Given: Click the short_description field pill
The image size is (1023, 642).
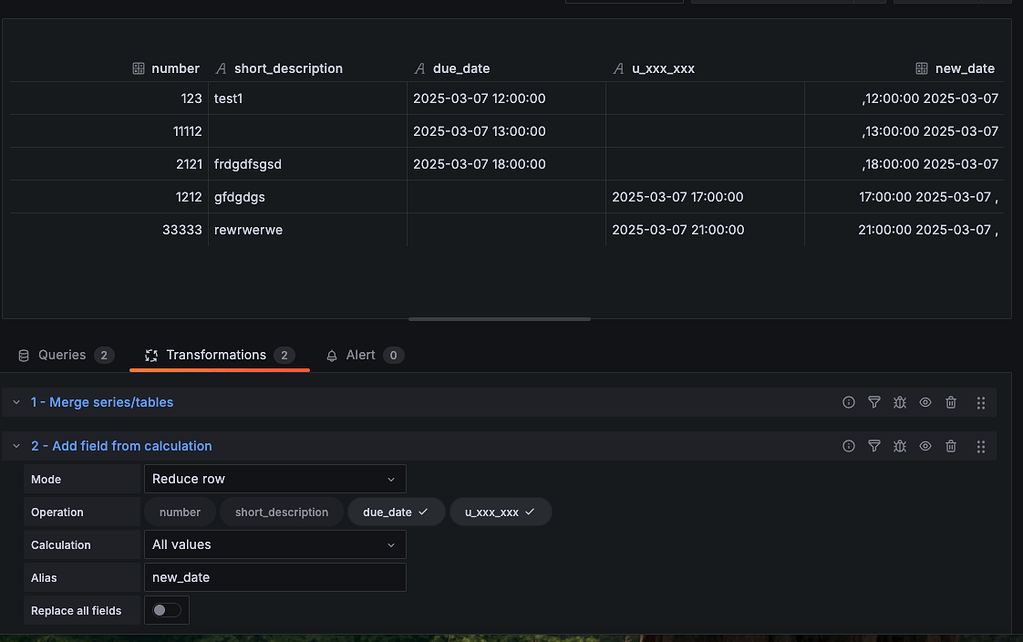Looking at the screenshot, I should (x=281, y=511).
